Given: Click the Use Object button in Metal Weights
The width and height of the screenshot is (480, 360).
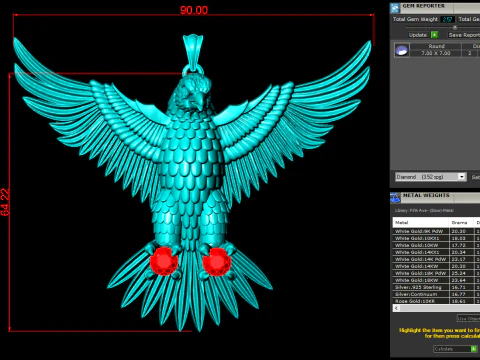Looking at the screenshot, I should tap(468, 318).
